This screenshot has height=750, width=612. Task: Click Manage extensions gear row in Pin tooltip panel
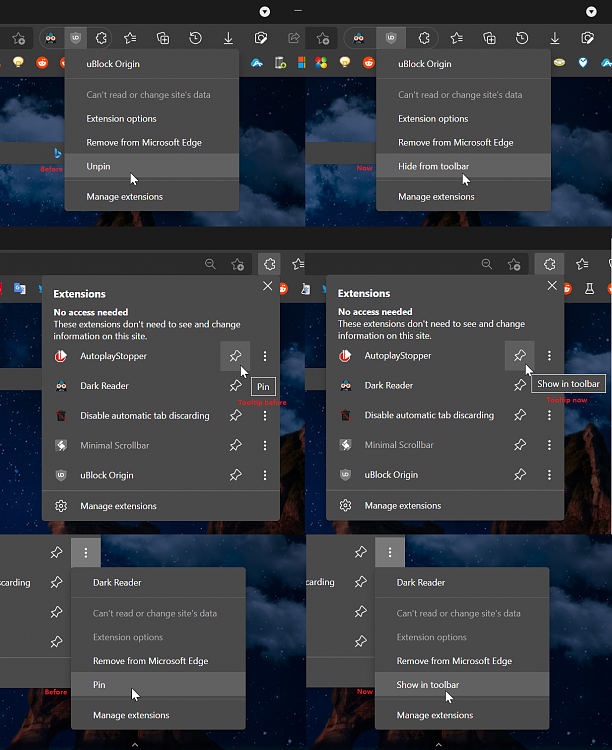pos(161,506)
